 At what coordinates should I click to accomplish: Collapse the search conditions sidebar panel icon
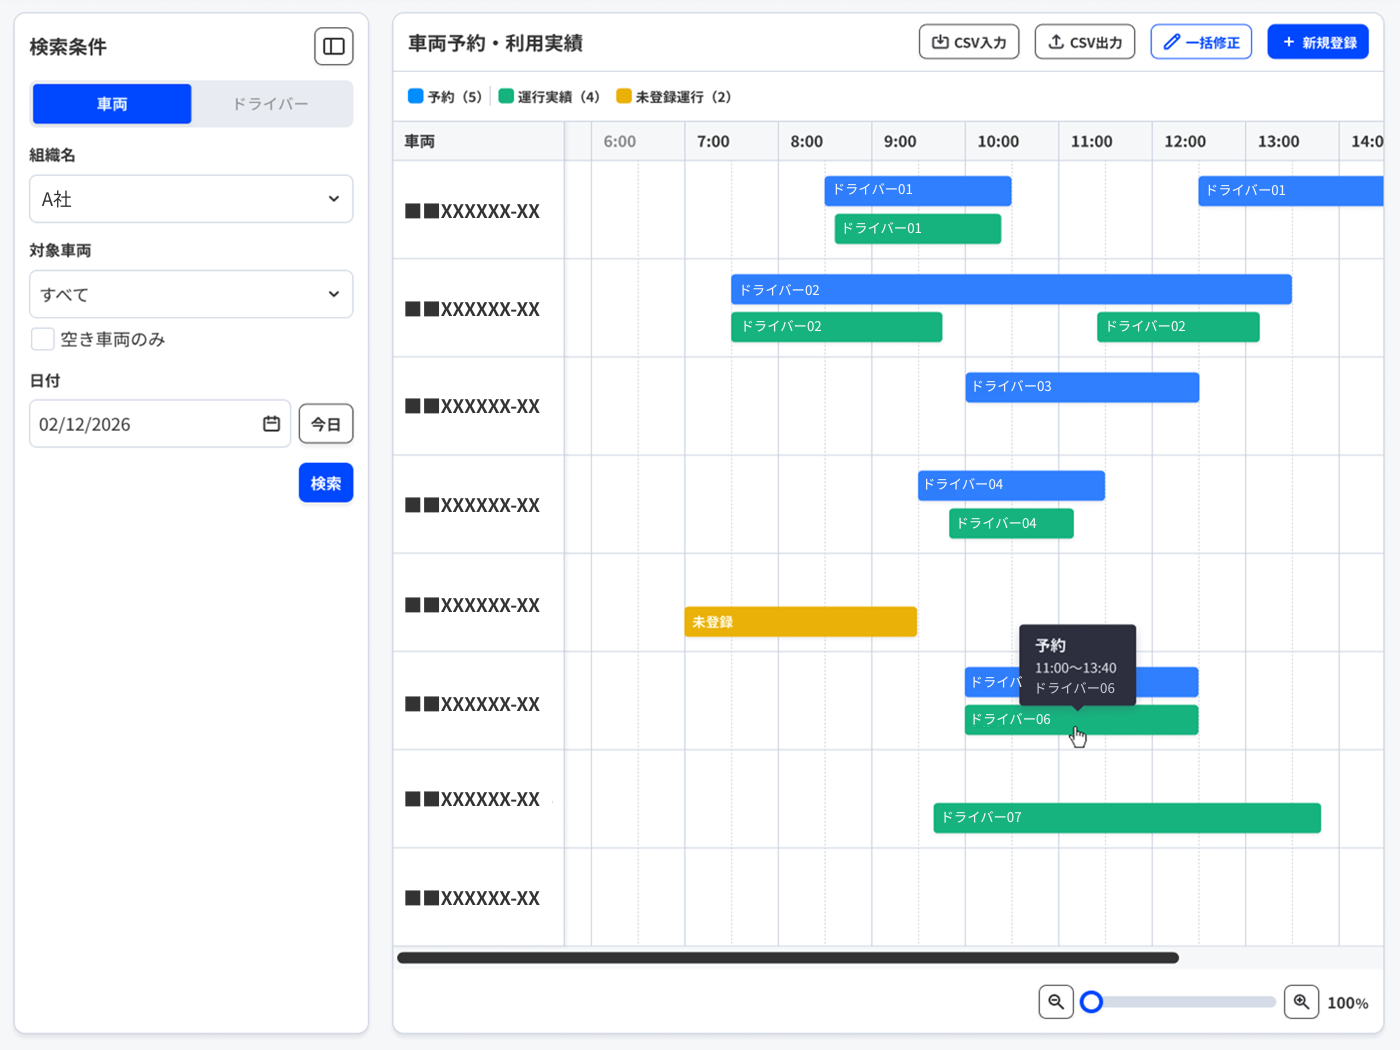pyautogui.click(x=334, y=46)
